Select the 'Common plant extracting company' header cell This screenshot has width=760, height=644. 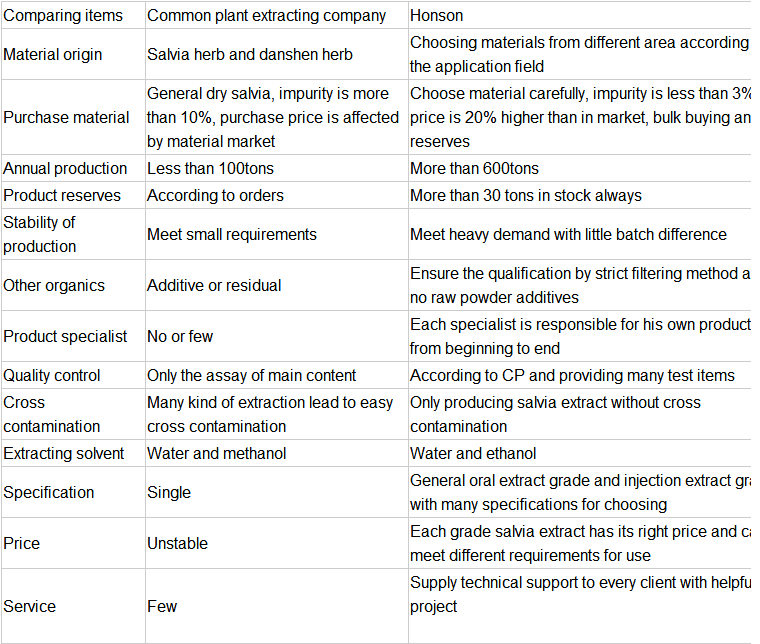click(x=266, y=15)
